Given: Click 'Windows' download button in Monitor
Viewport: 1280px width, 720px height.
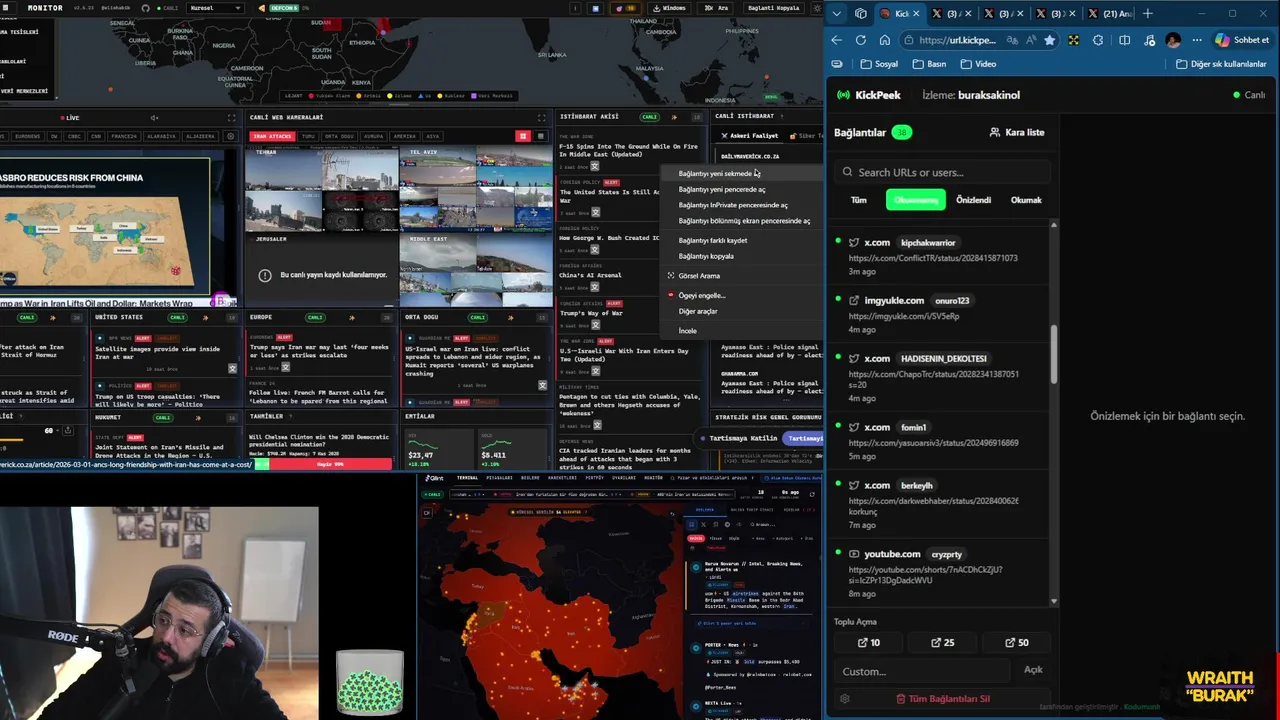Looking at the screenshot, I should click(669, 8).
